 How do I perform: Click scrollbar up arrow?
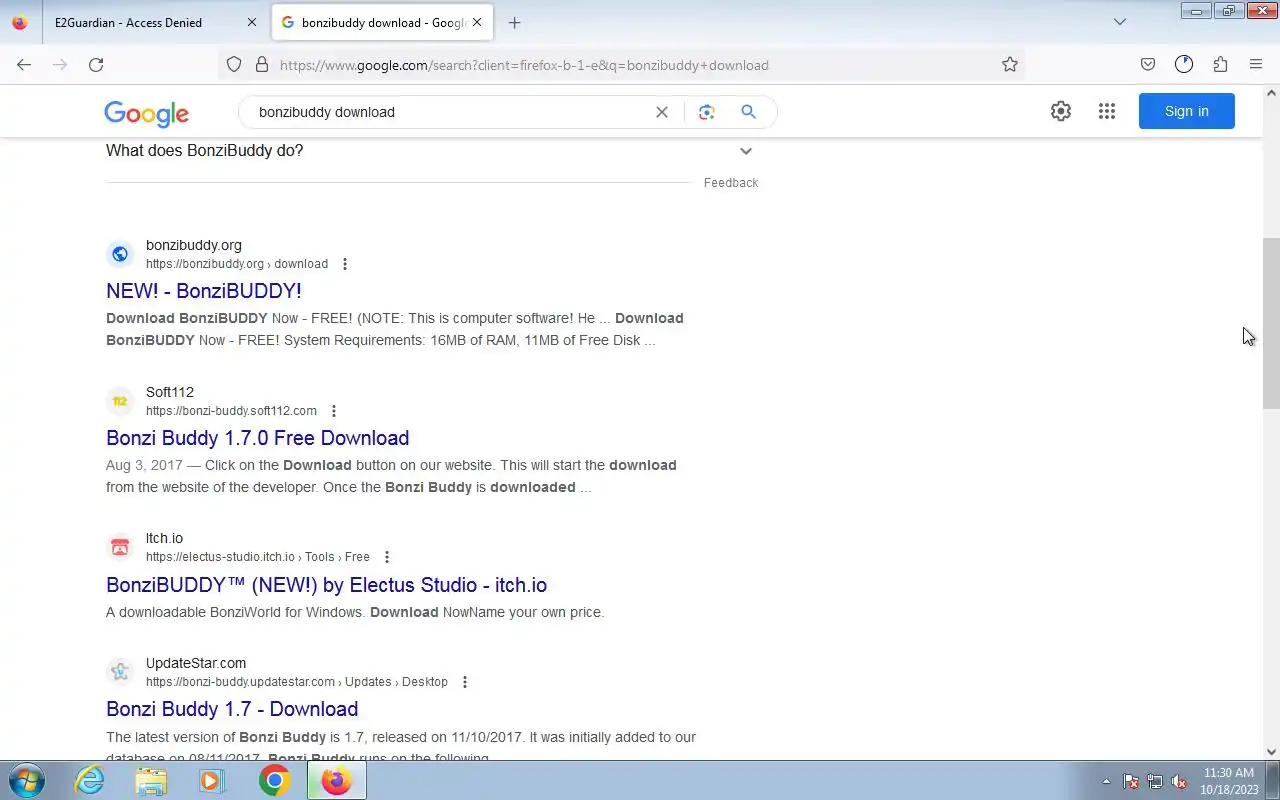[x=1271, y=93]
